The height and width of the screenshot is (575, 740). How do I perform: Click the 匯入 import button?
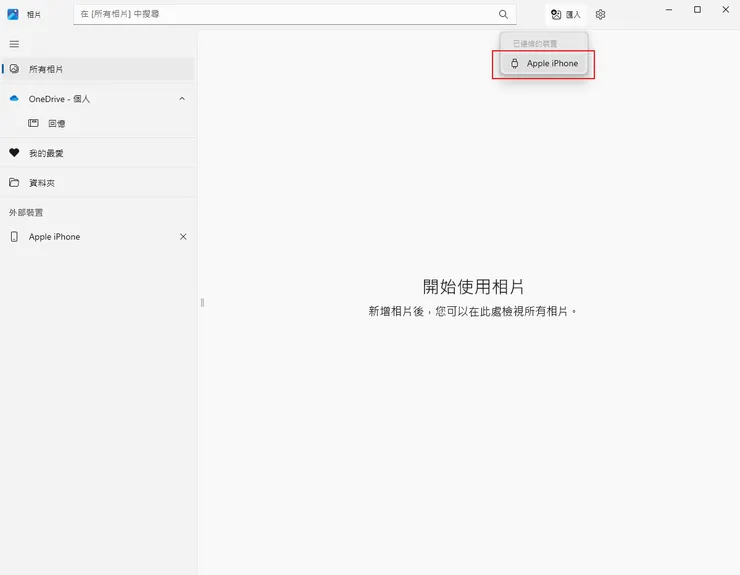tap(566, 15)
